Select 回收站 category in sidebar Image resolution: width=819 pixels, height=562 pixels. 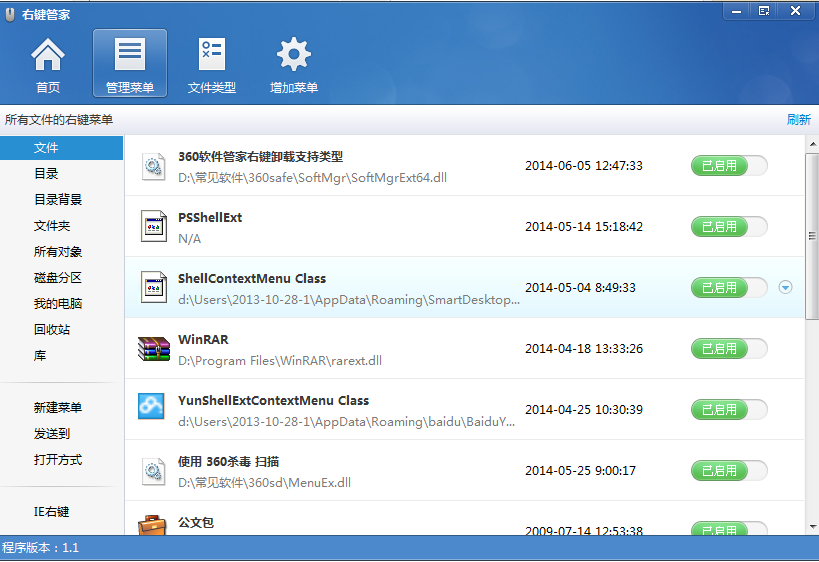pos(52,330)
